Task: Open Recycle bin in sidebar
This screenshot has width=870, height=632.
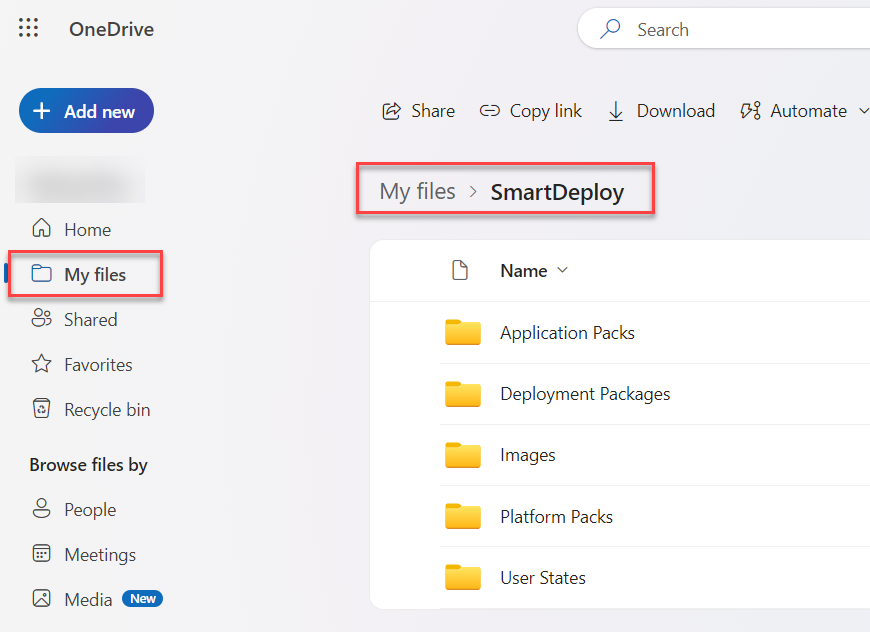Action: click(x=107, y=409)
